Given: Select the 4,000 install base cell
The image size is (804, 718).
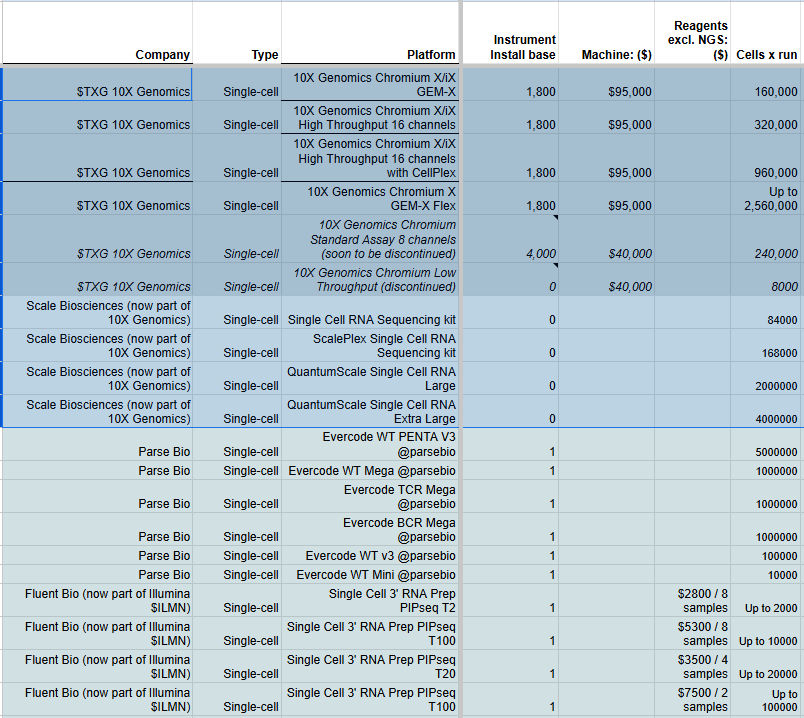Looking at the screenshot, I should (510, 239).
